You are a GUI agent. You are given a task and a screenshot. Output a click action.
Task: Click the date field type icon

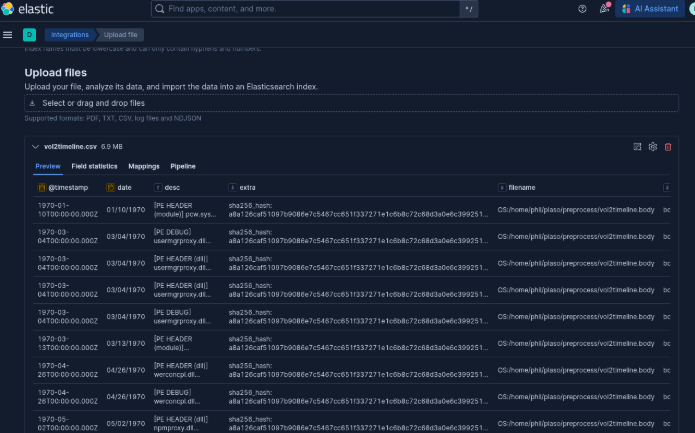110,187
